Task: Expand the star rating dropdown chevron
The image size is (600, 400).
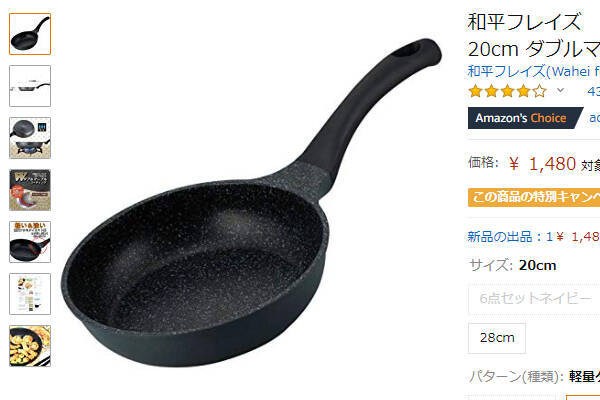Action: (560, 91)
